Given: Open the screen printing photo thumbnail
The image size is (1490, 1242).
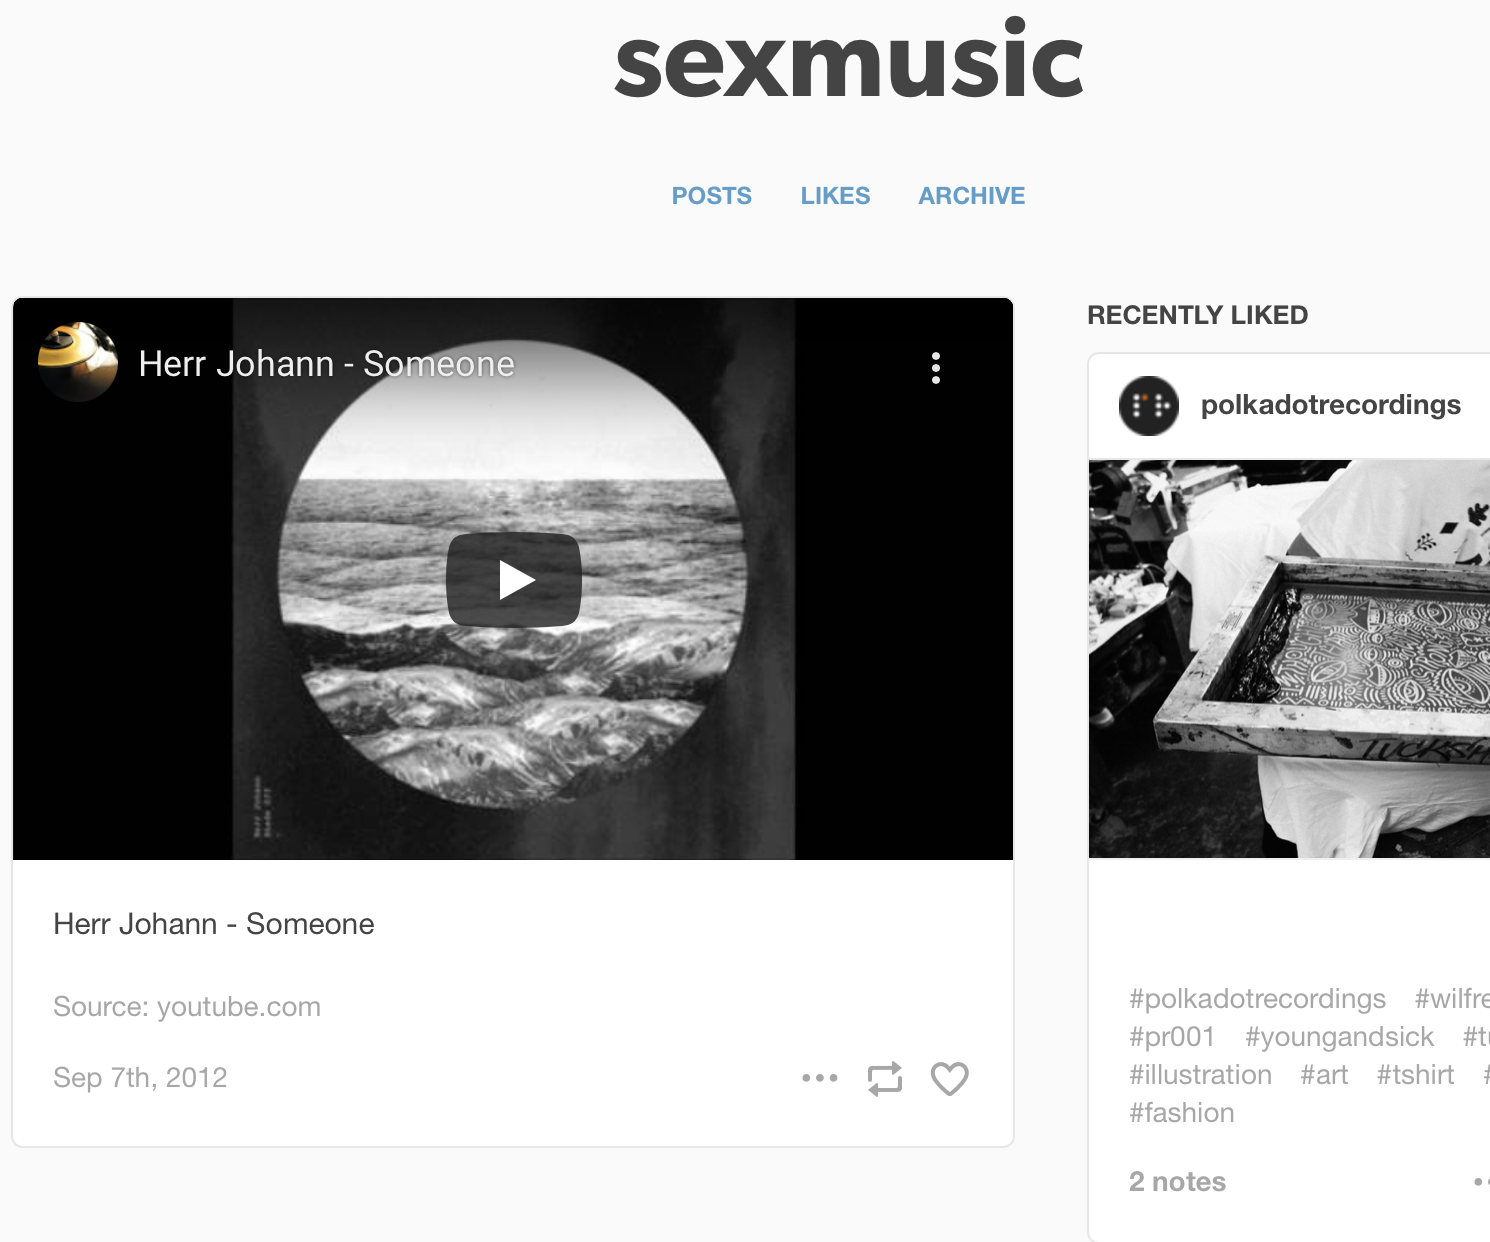Looking at the screenshot, I should click(x=1289, y=659).
